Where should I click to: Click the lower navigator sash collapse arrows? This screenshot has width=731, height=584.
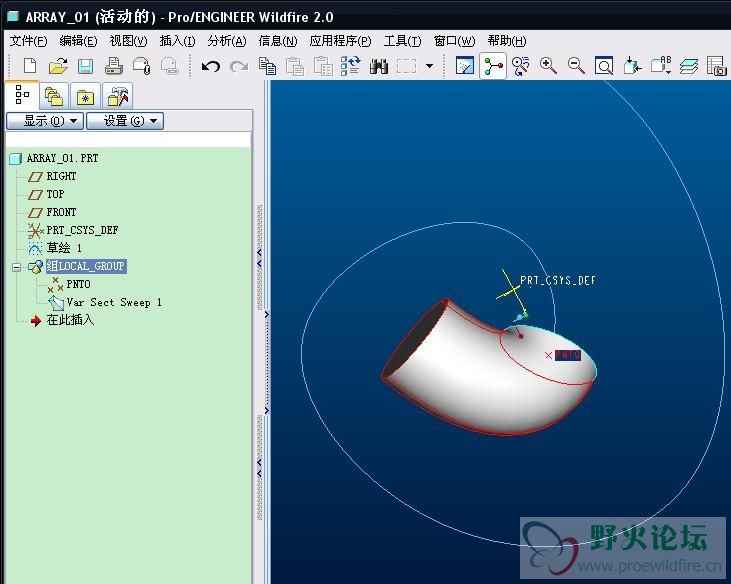click(259, 468)
